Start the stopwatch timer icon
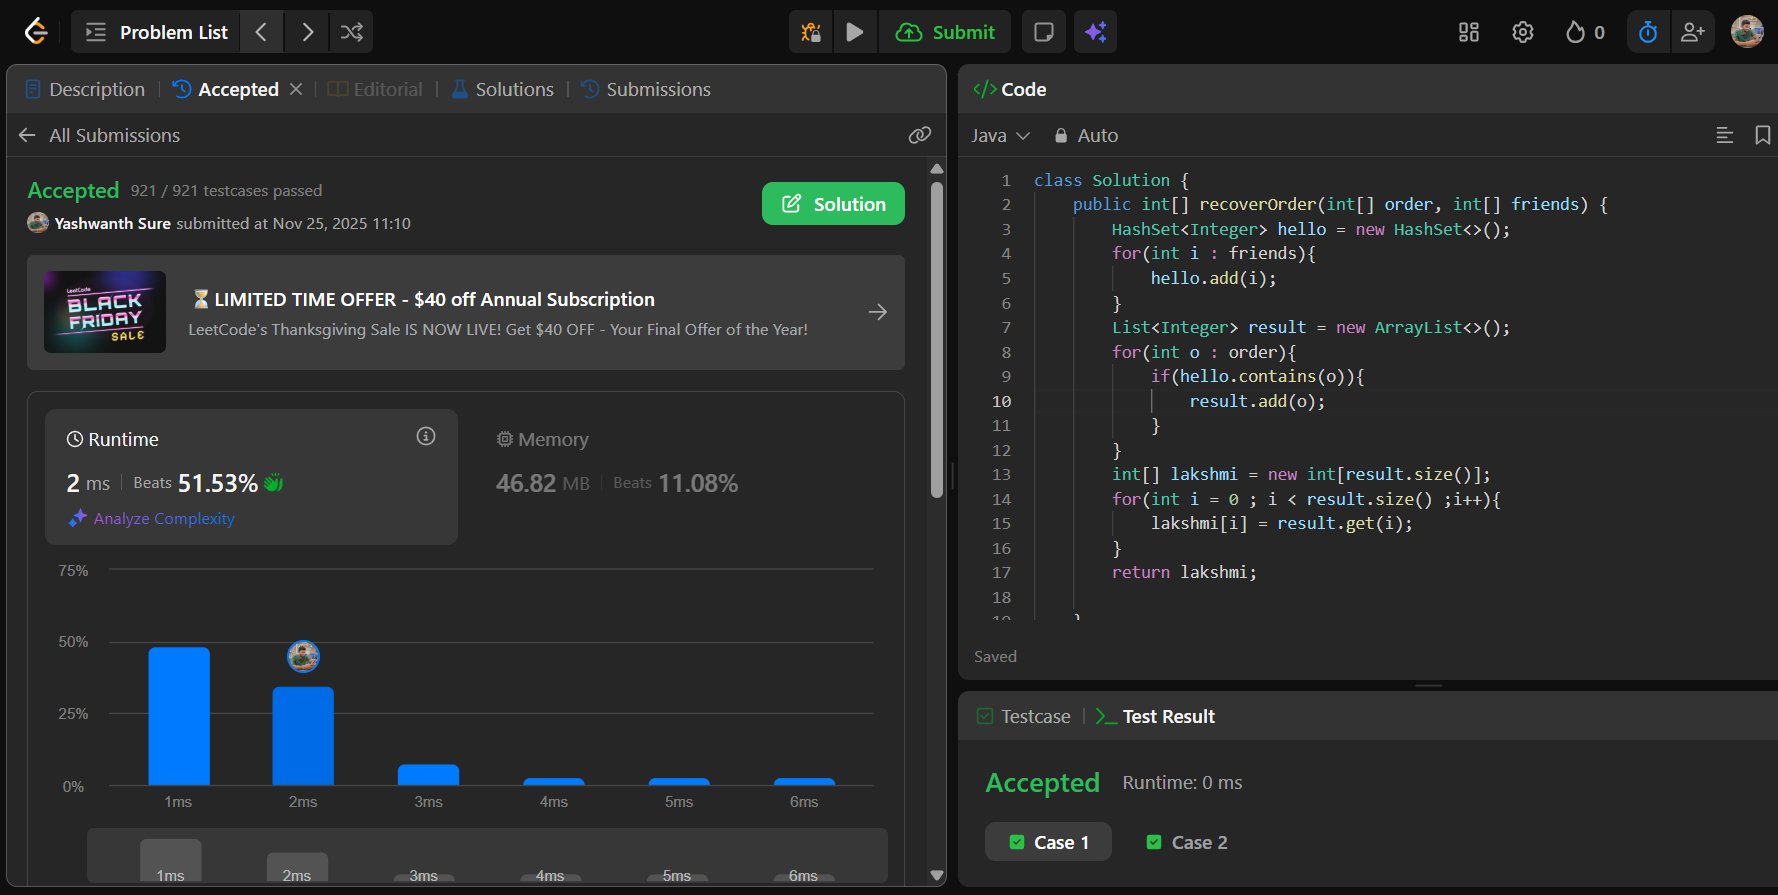1778x895 pixels. [x=1647, y=32]
